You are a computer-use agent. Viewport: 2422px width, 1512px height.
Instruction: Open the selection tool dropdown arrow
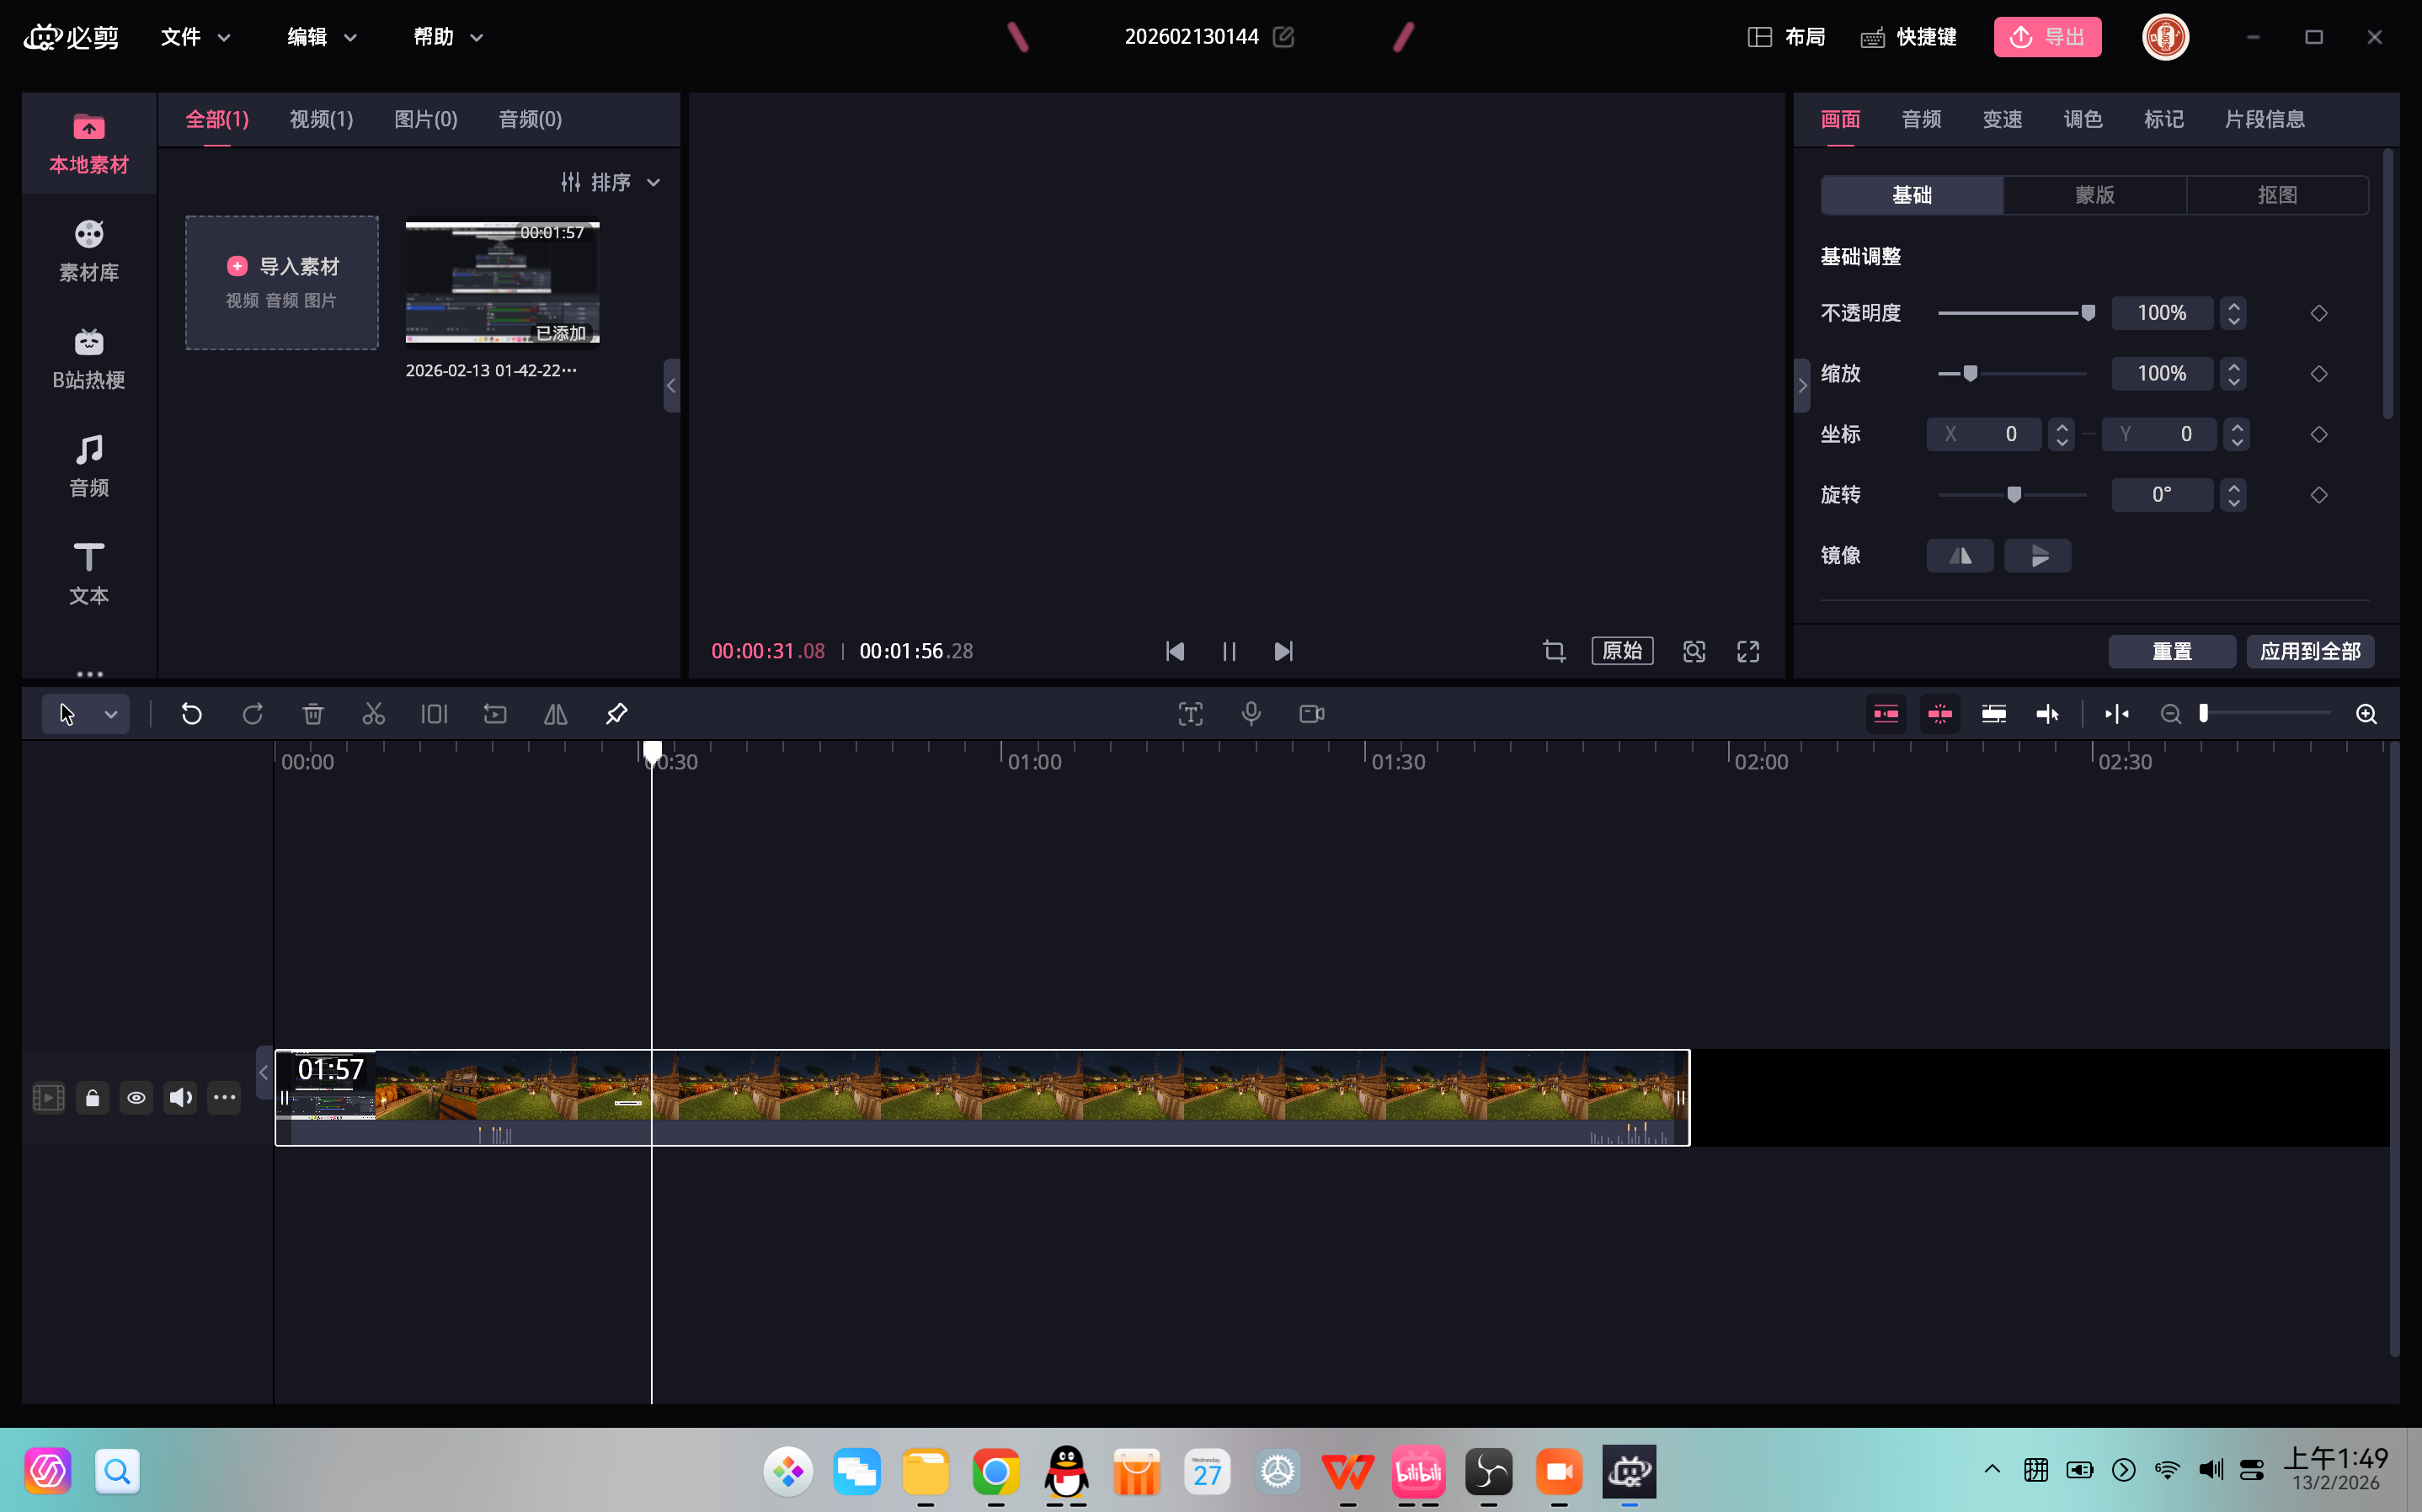(111, 714)
